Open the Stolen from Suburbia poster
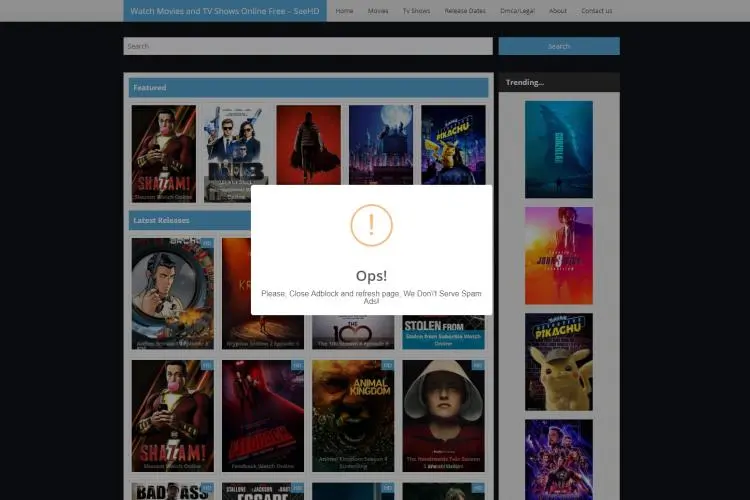The image size is (750, 500). tap(443, 332)
